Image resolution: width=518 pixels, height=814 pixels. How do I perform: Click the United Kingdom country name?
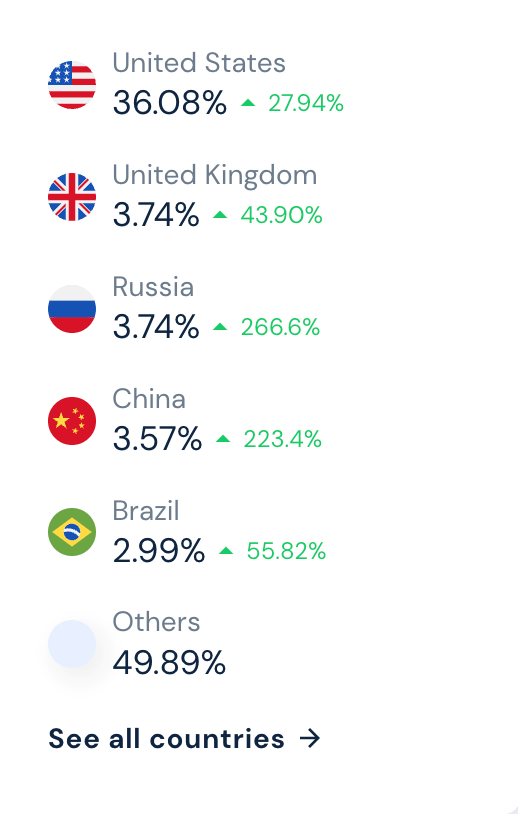(x=215, y=175)
